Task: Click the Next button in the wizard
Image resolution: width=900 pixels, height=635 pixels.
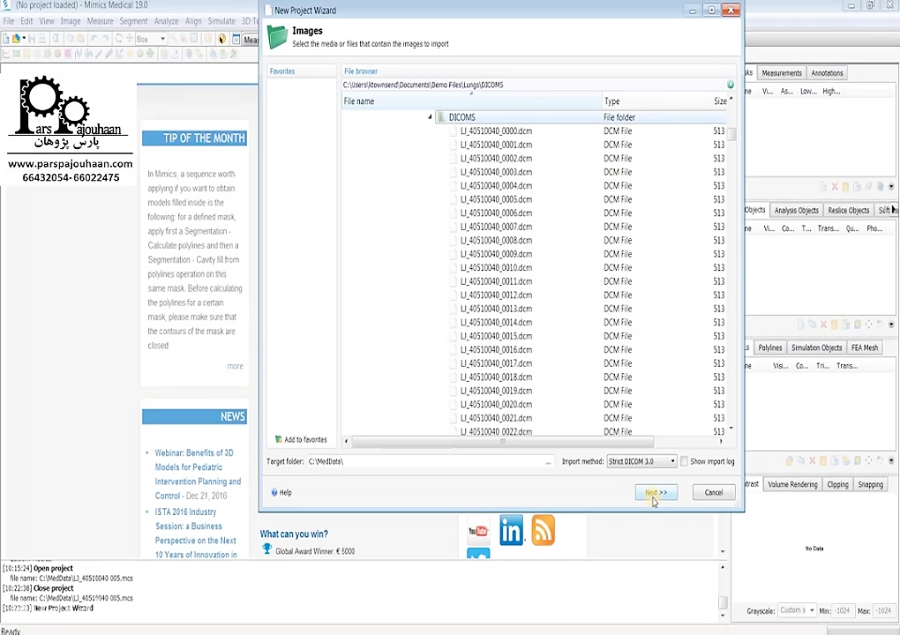Action: (656, 492)
